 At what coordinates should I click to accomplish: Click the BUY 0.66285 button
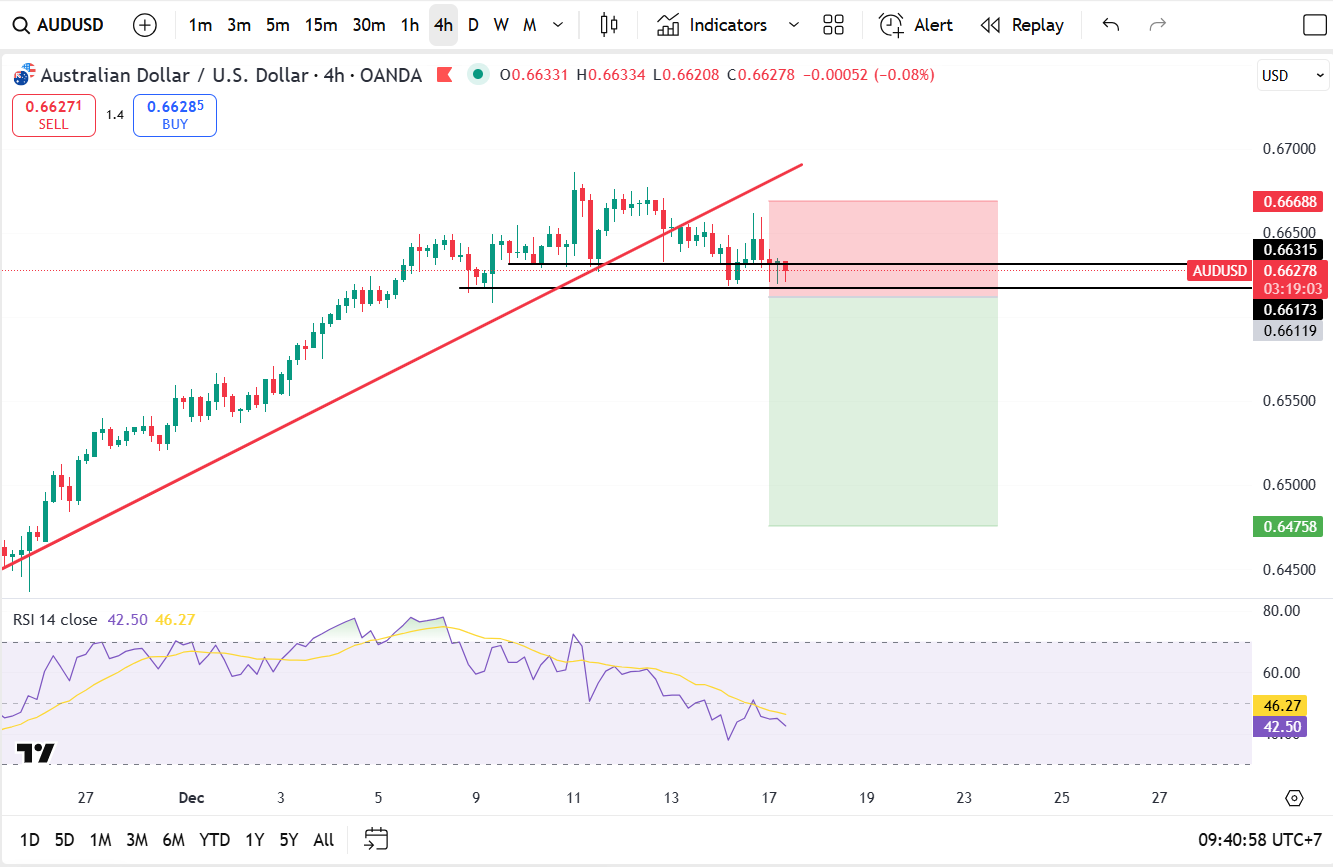coord(175,115)
